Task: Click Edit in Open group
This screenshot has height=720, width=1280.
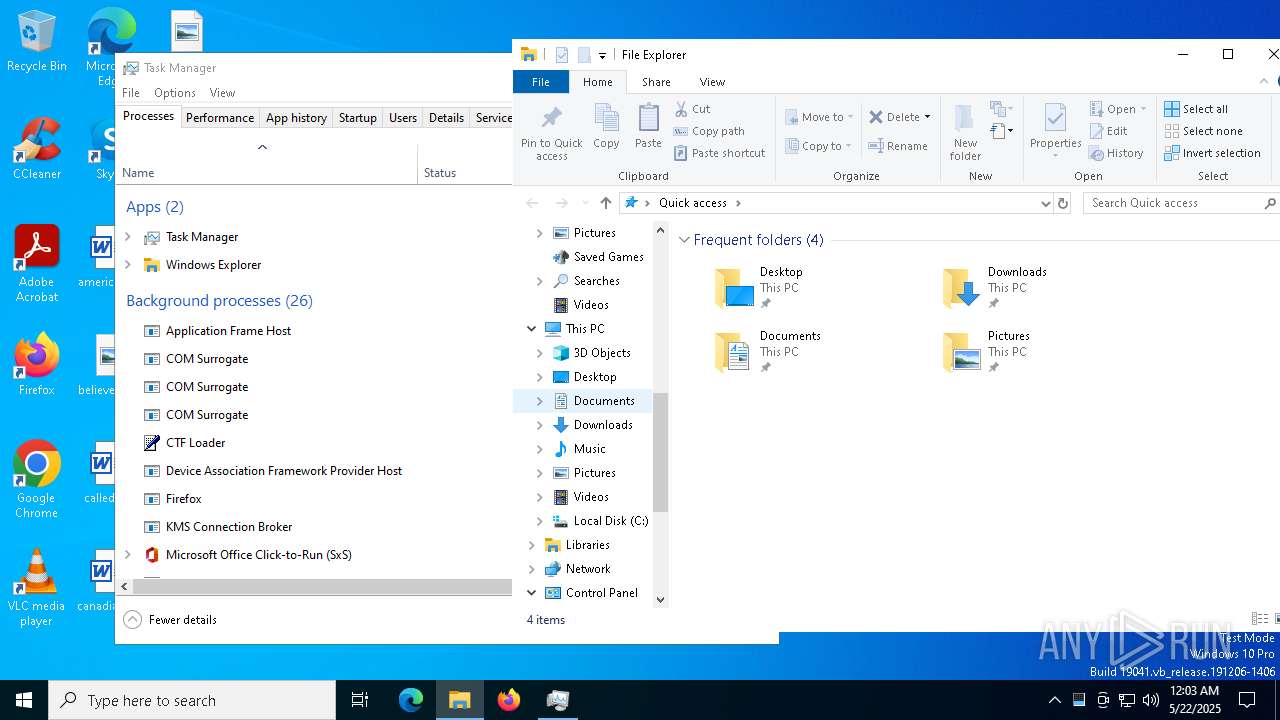Action: 1108,131
